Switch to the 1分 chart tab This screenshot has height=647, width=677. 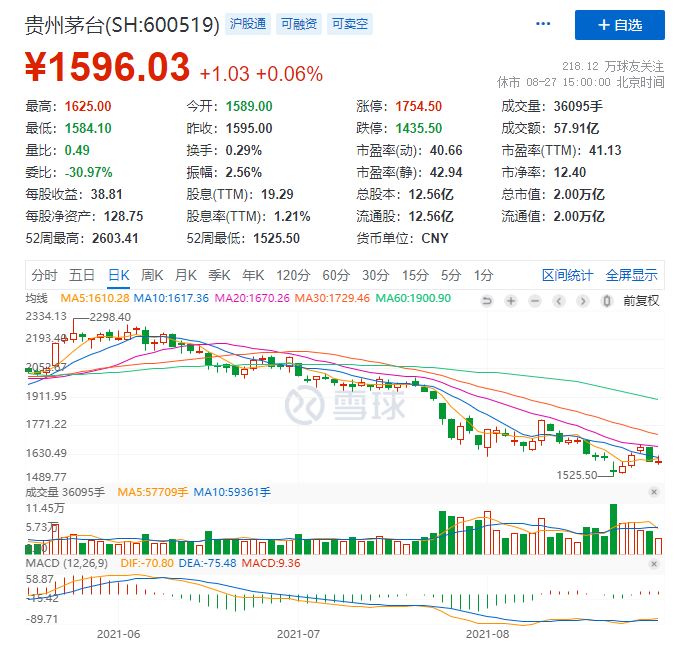pos(483,275)
